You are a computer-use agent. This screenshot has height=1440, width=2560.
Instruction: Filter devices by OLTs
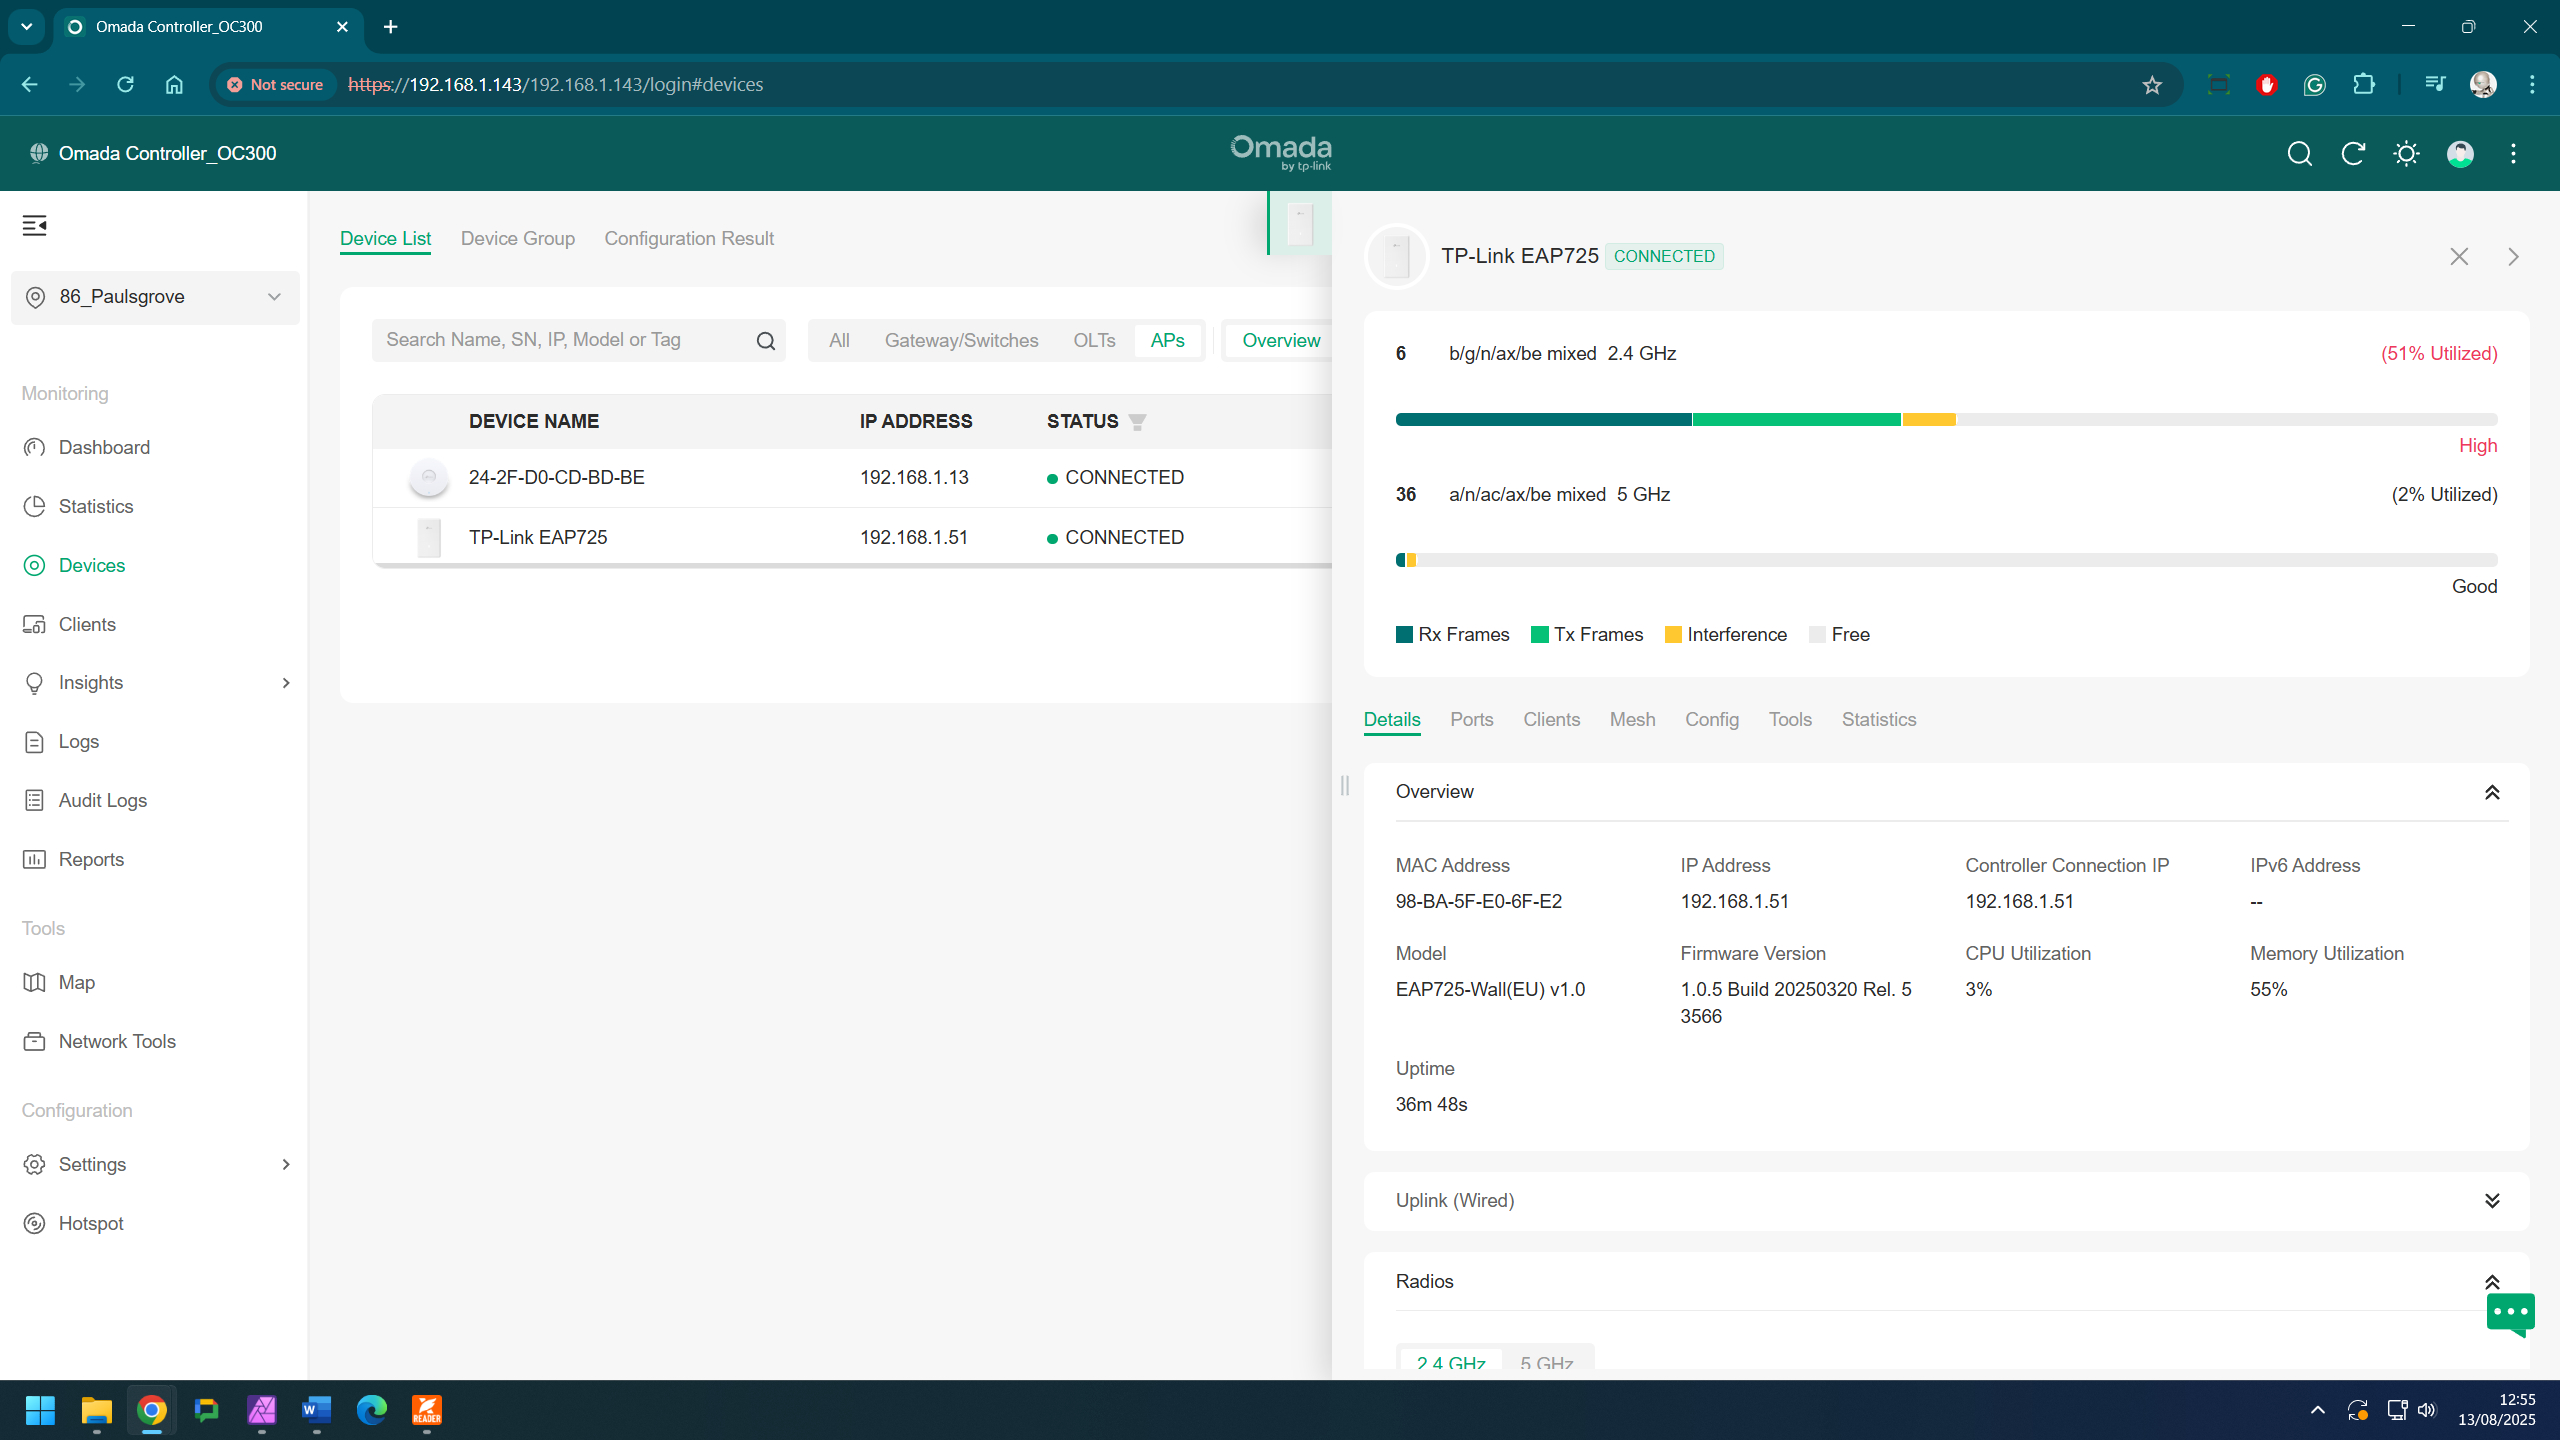[x=1094, y=341]
